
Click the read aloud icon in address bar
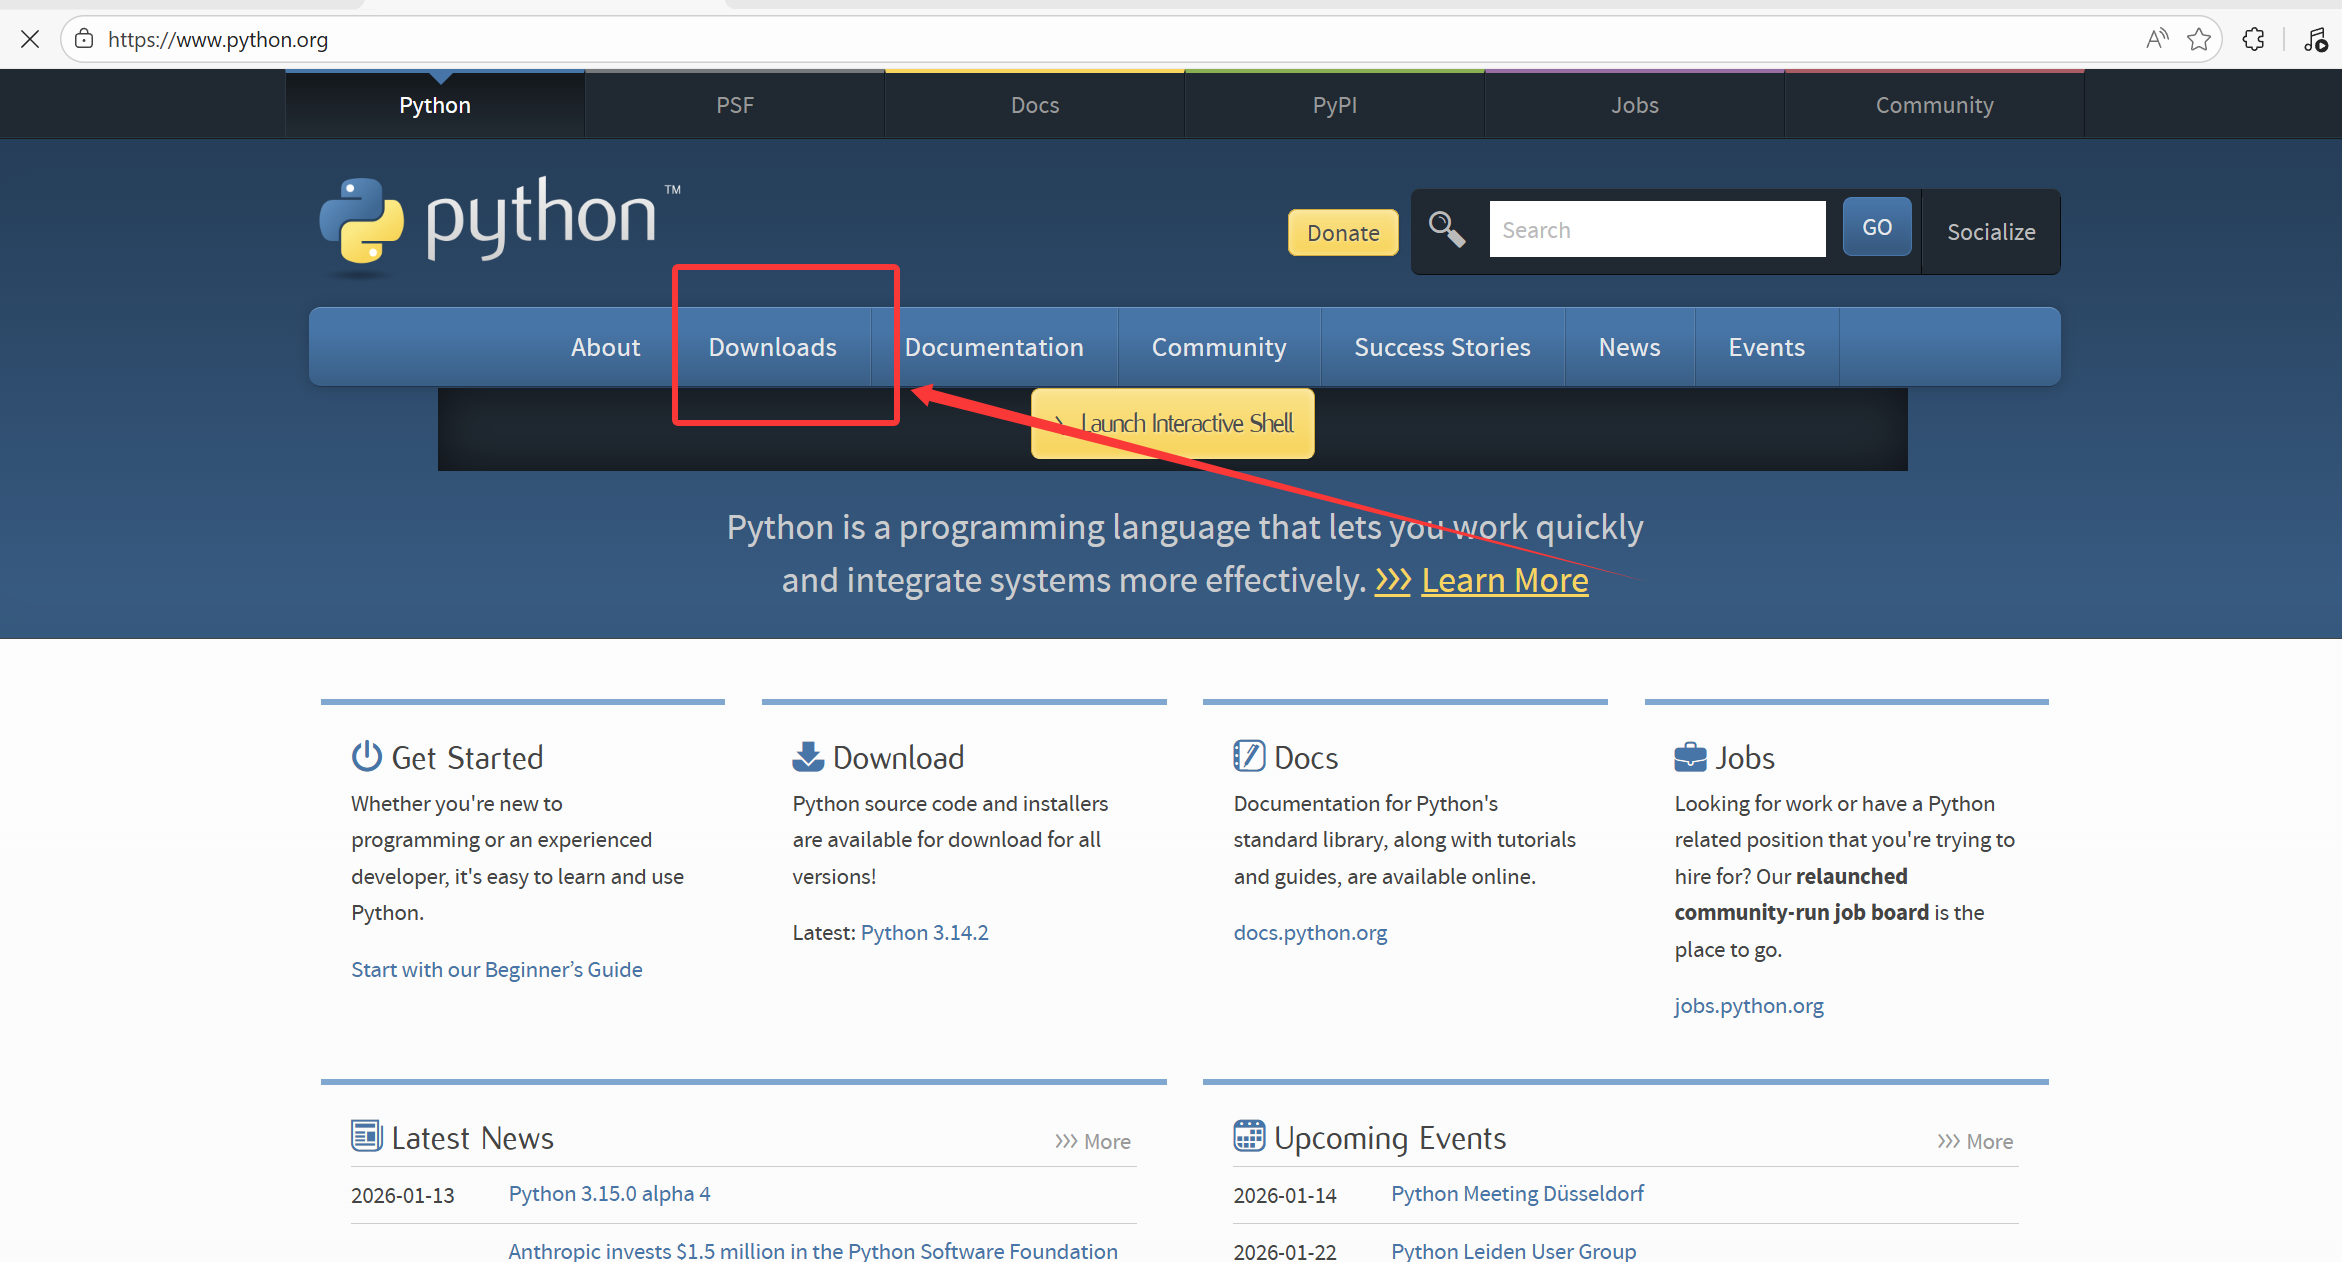point(2156,39)
